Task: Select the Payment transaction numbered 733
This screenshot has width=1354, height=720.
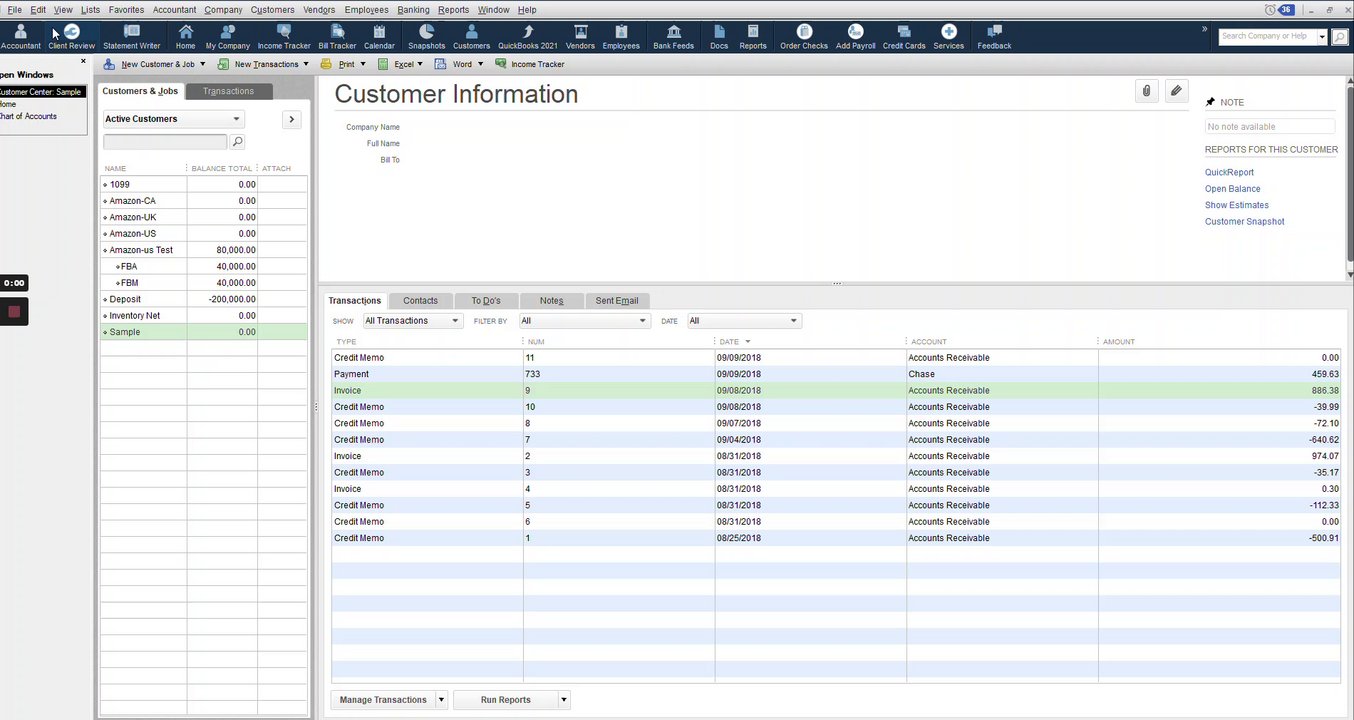Action: click(836, 374)
